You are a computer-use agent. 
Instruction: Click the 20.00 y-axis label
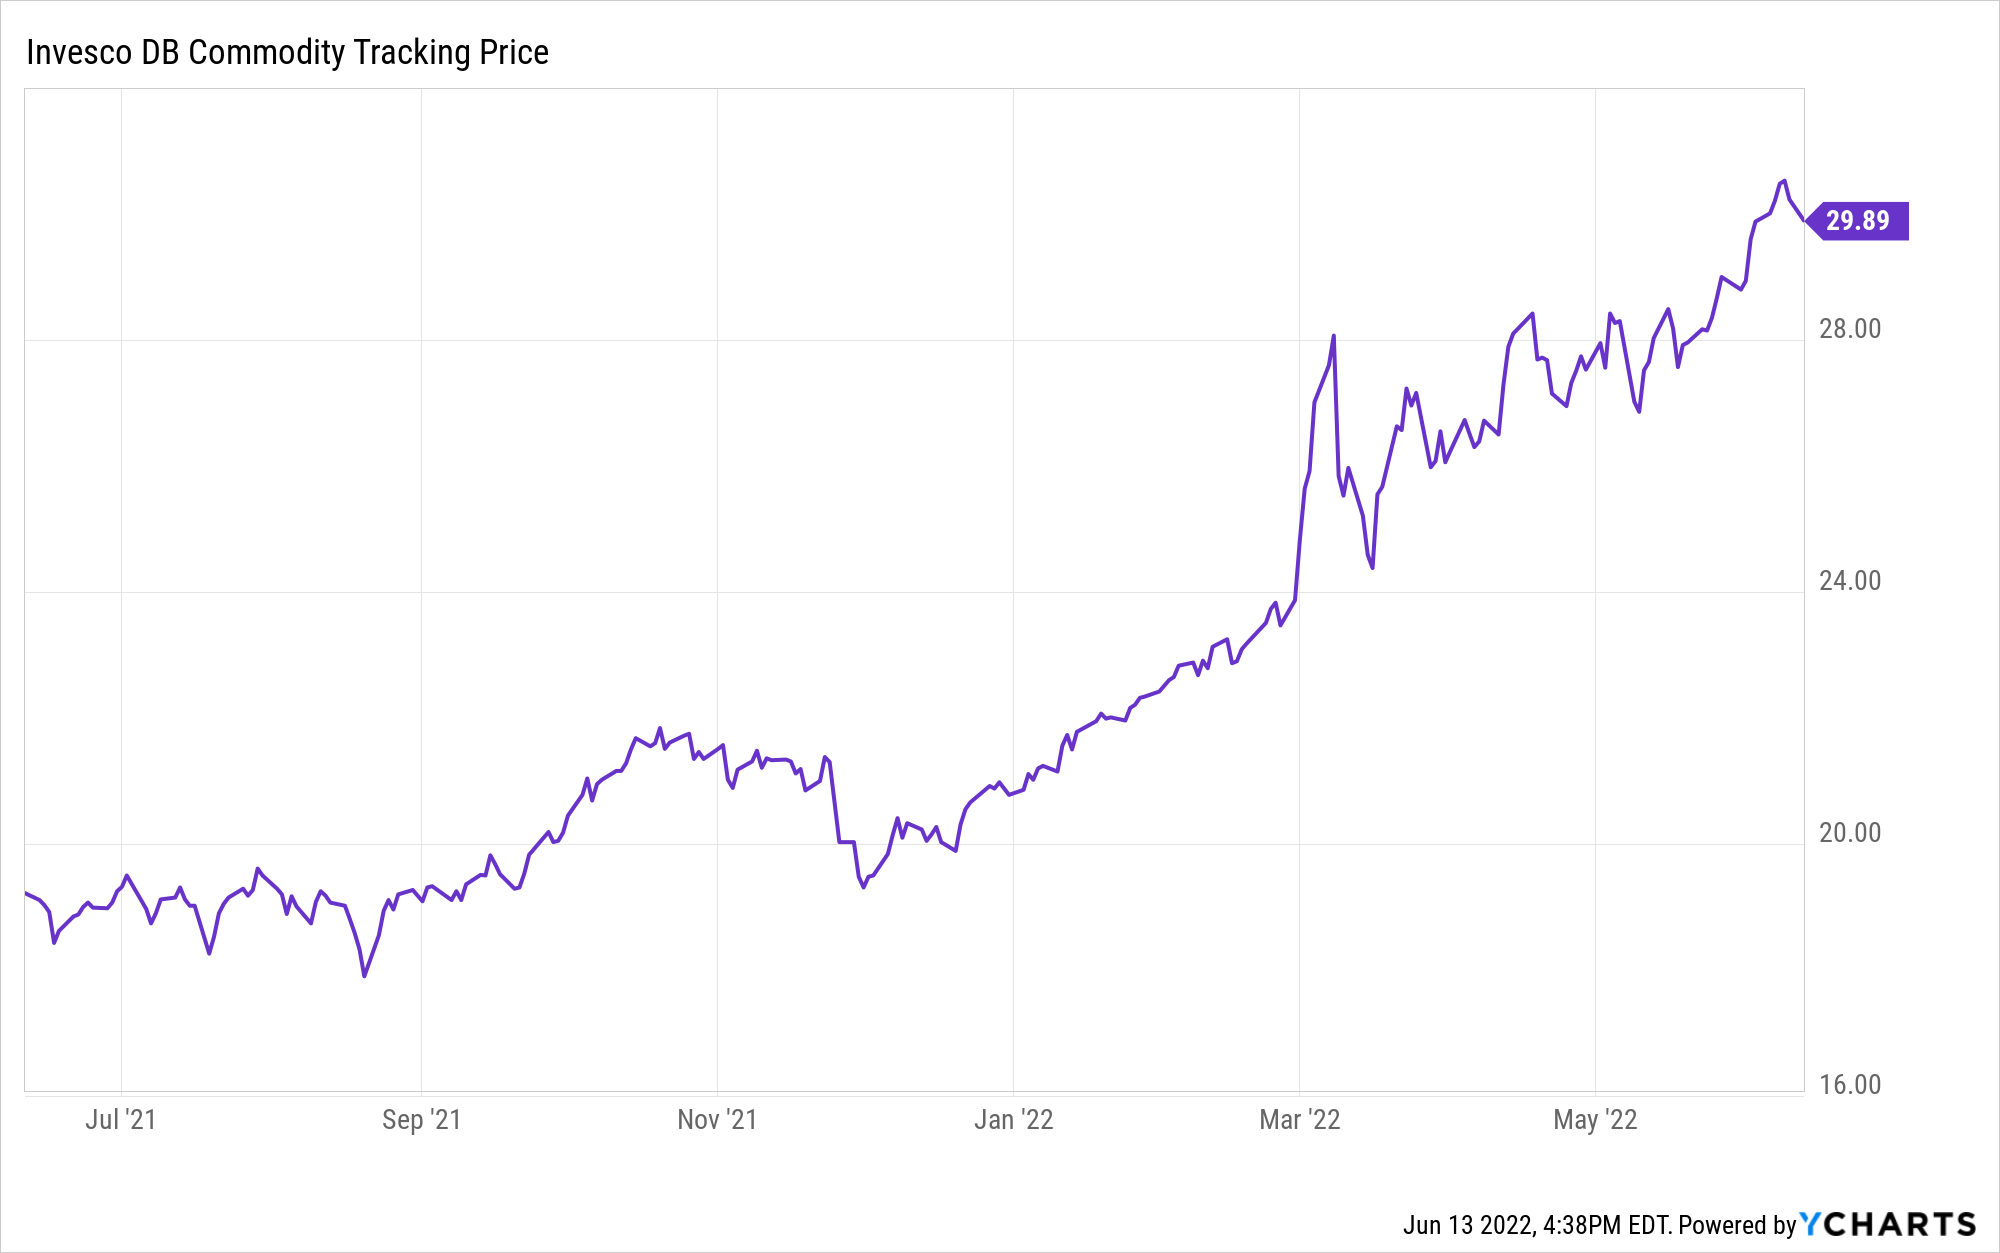click(1849, 833)
